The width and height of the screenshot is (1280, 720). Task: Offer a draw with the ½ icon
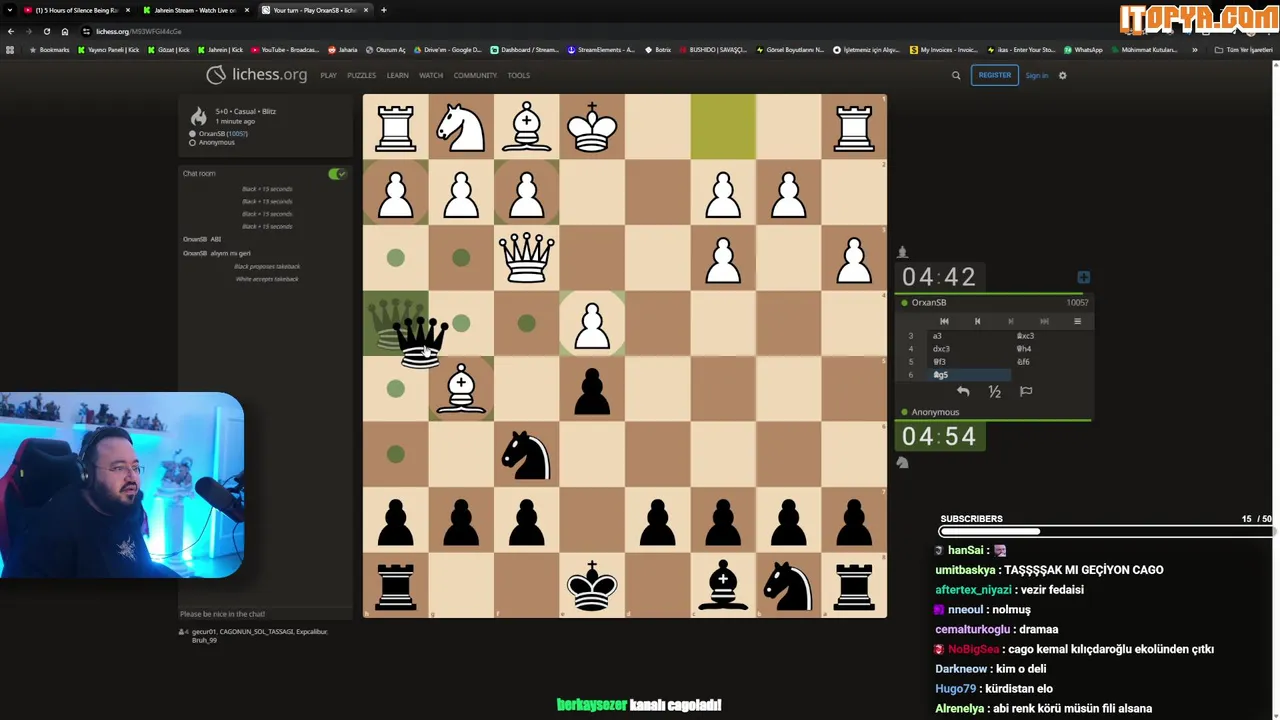(994, 392)
